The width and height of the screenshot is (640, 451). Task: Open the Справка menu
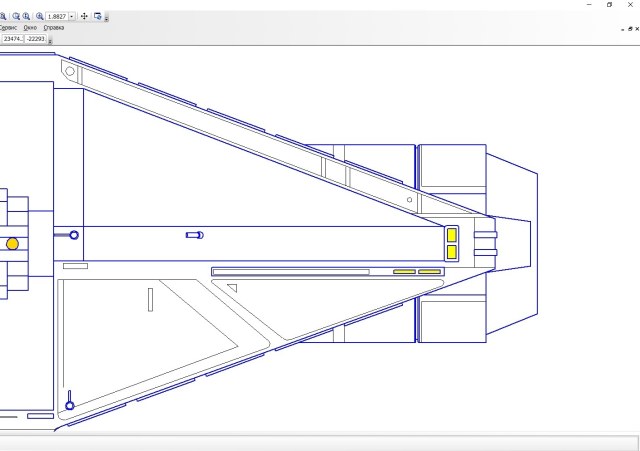click(53, 28)
